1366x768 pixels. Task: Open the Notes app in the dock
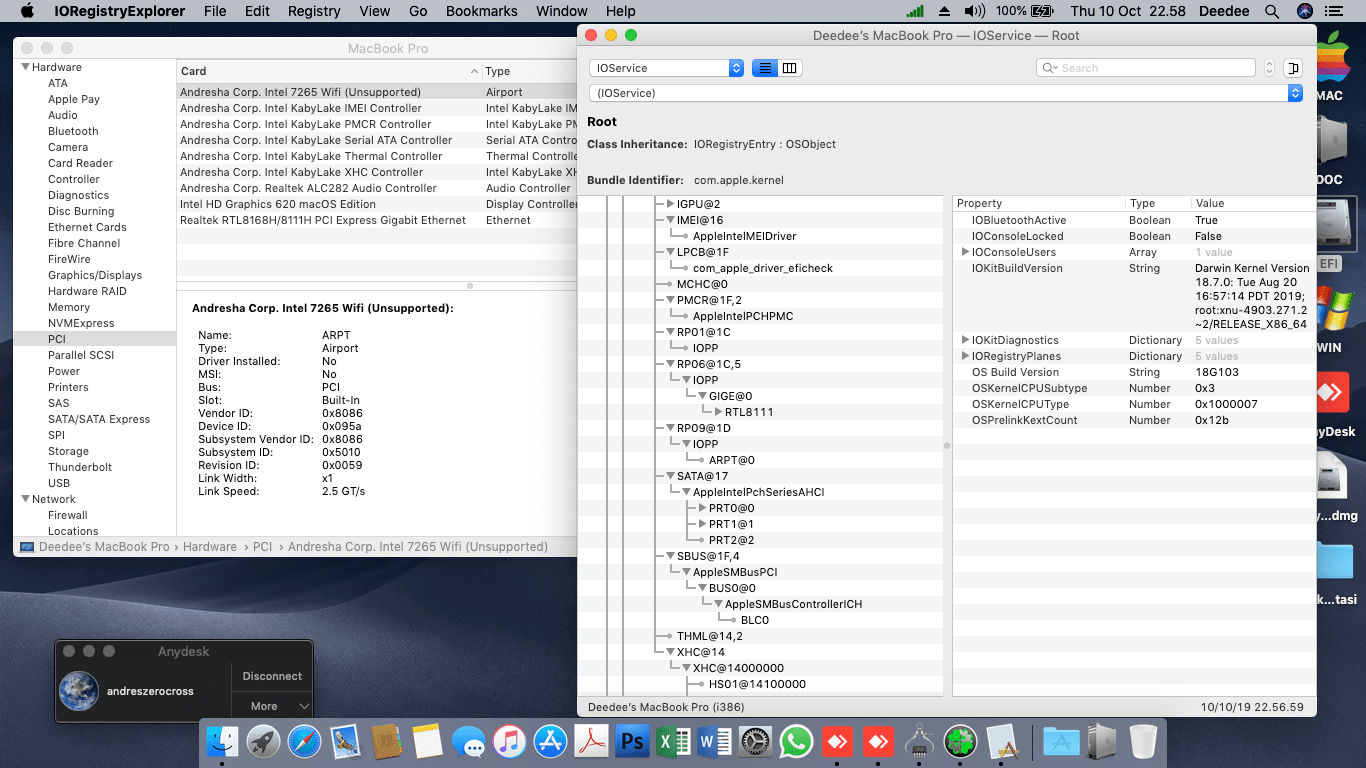pos(427,741)
